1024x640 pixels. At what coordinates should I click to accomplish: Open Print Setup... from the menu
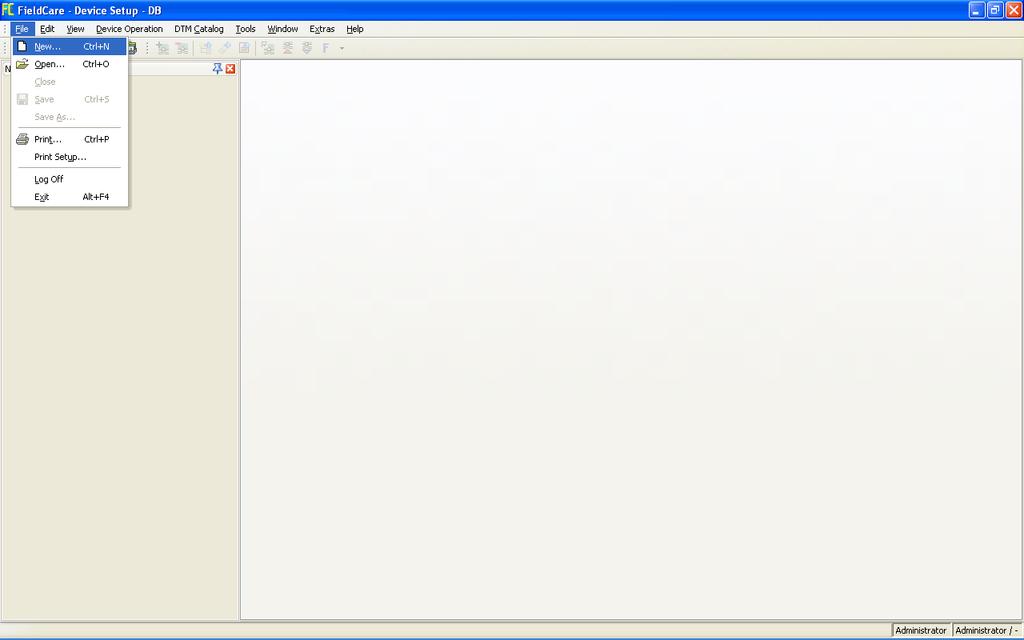click(x=69, y=157)
